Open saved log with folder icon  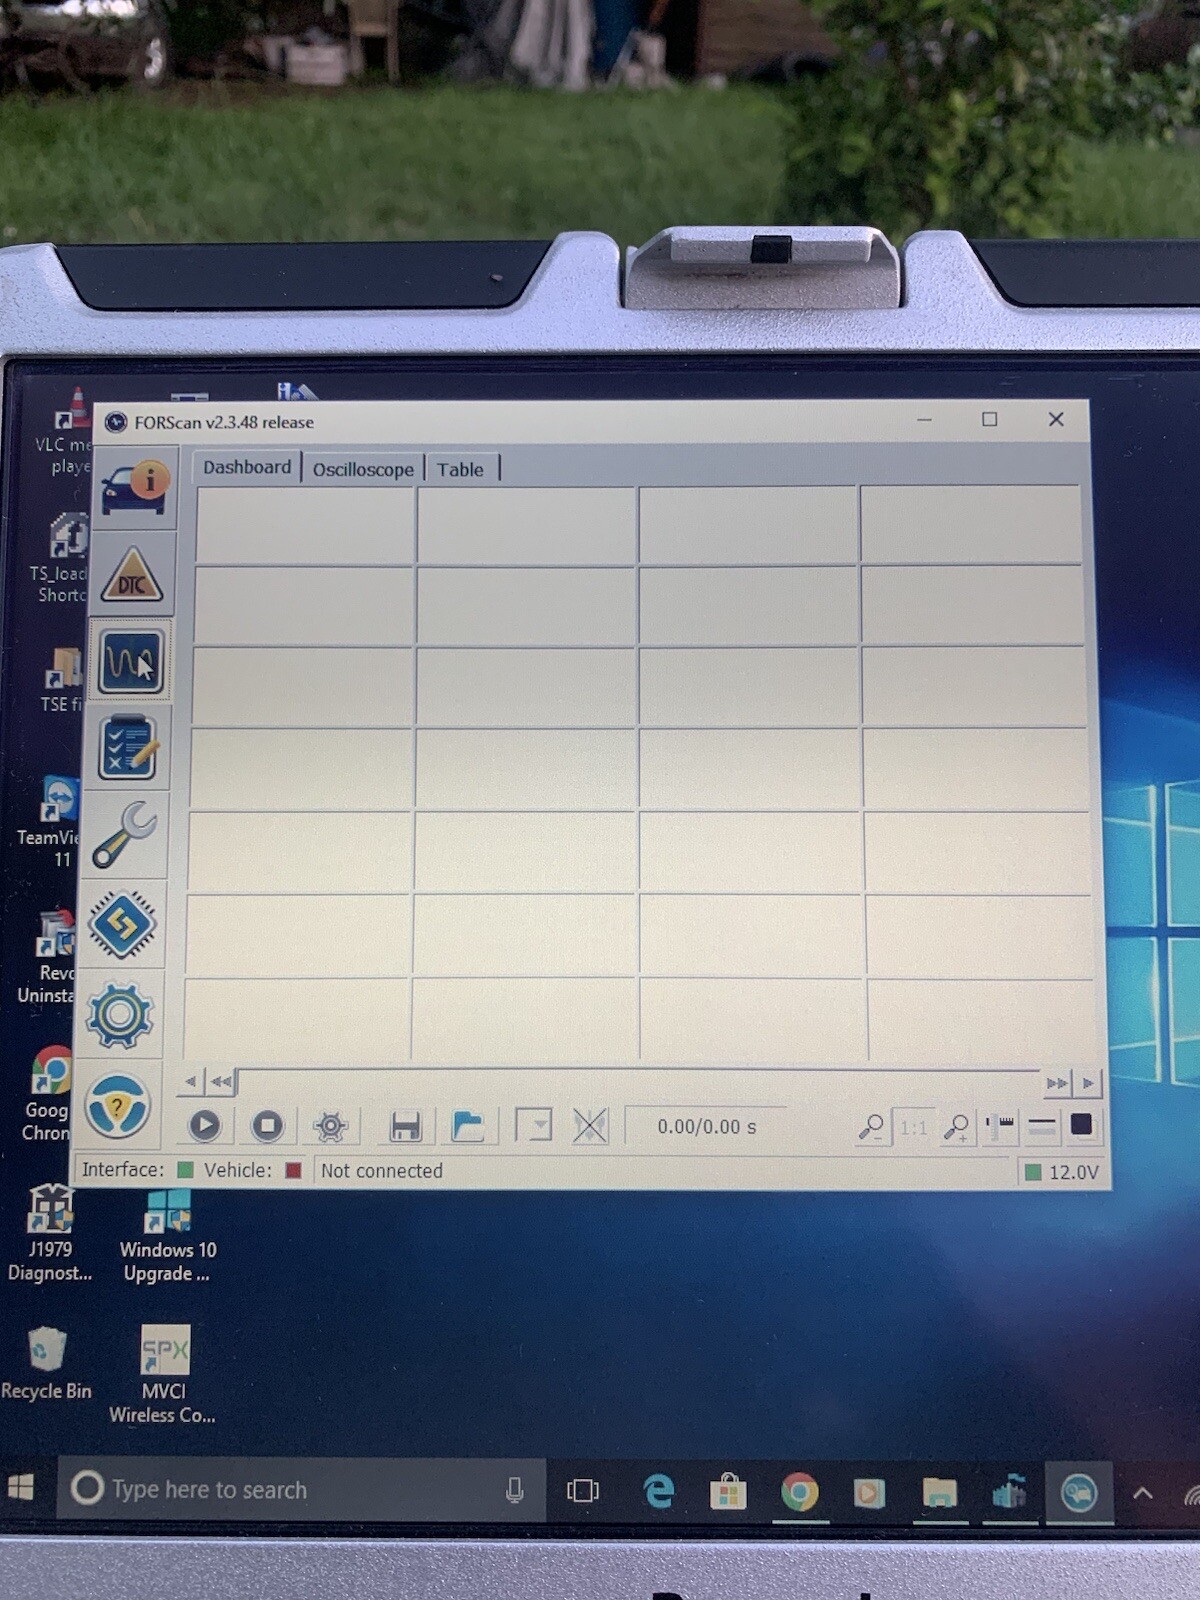(467, 1127)
